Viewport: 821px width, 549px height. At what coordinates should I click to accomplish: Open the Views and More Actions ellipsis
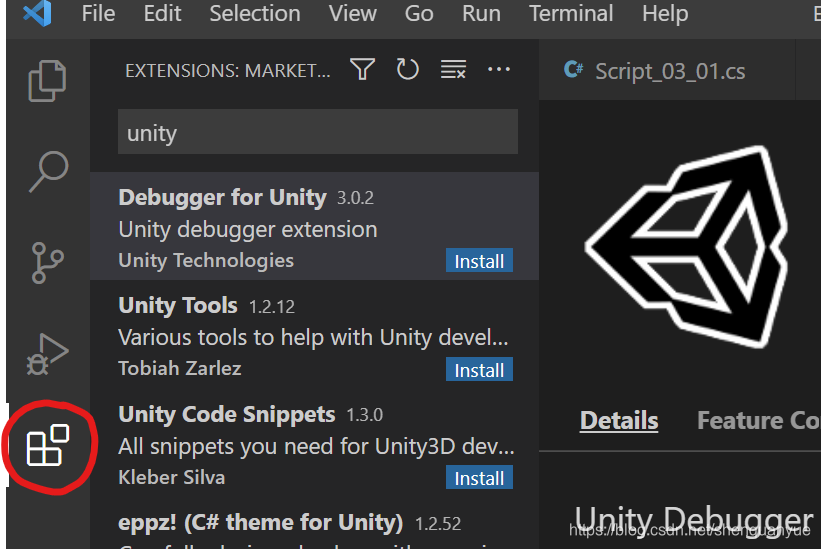(498, 69)
